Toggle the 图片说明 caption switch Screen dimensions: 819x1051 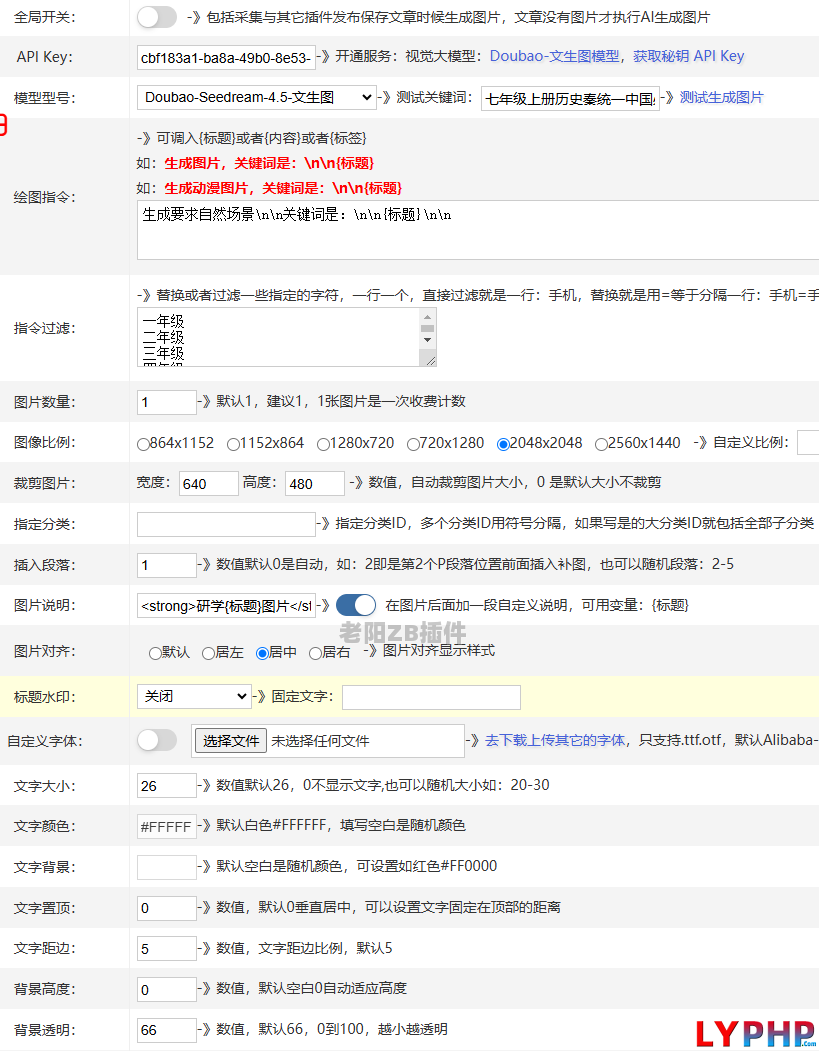355,605
